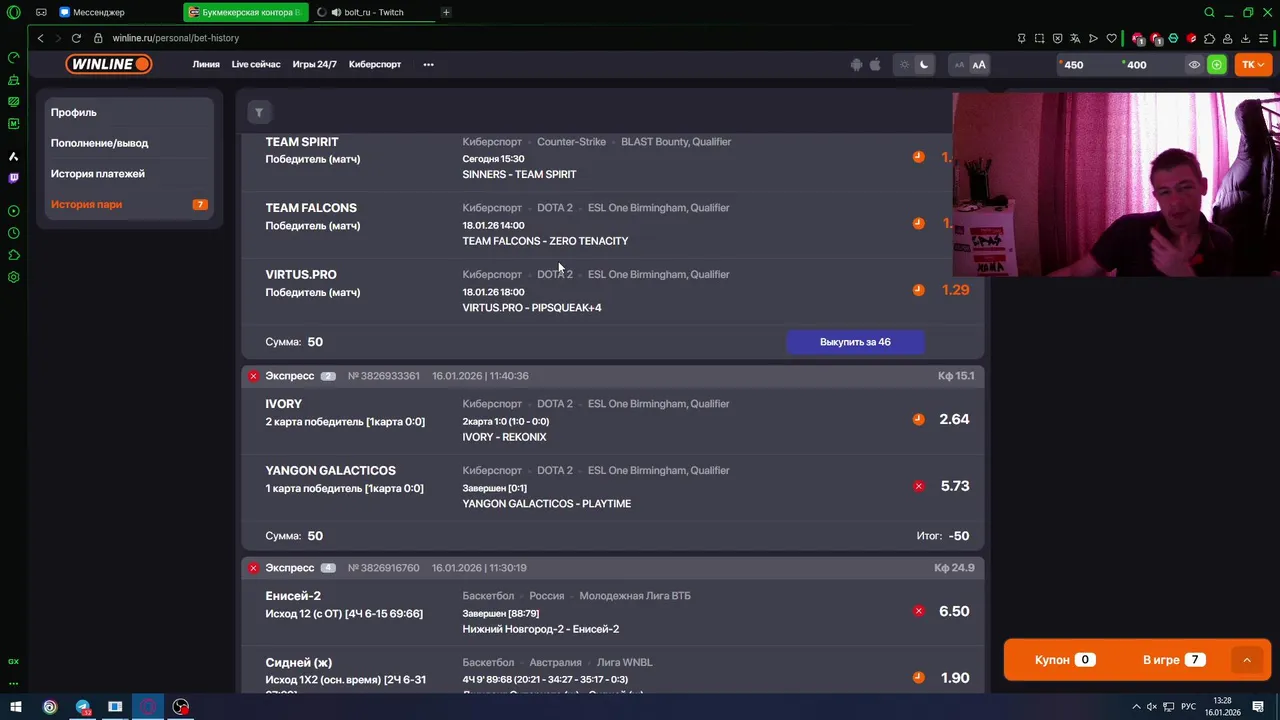The image size is (1280, 720).
Task: Add page to bookmarks heart icon
Action: tap(1111, 38)
